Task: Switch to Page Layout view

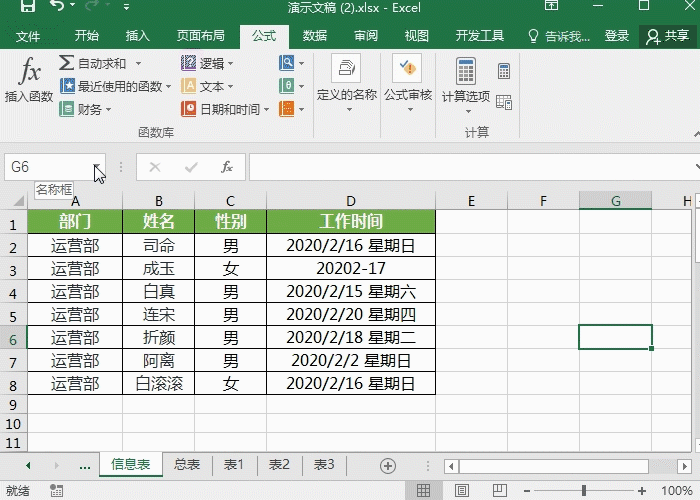Action: click(x=462, y=491)
